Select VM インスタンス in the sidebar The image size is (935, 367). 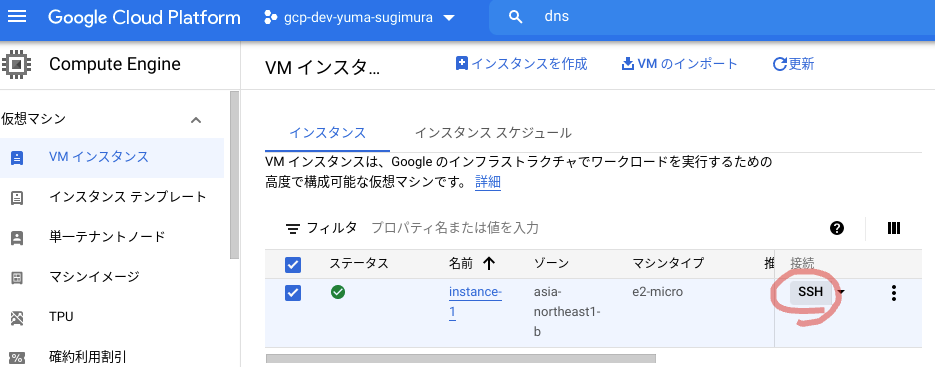click(112, 158)
